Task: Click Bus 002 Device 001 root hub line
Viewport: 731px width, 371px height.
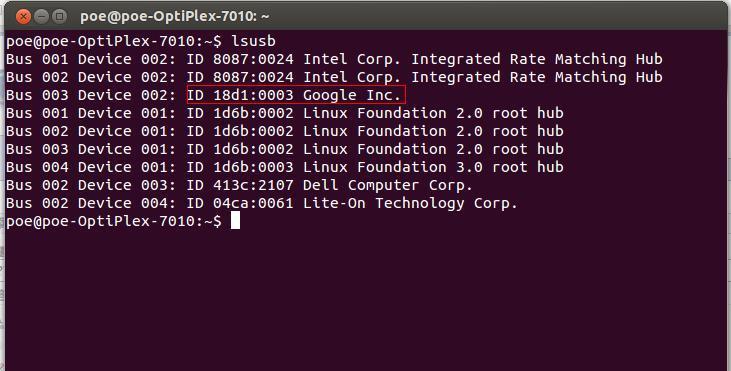Action: [285, 131]
